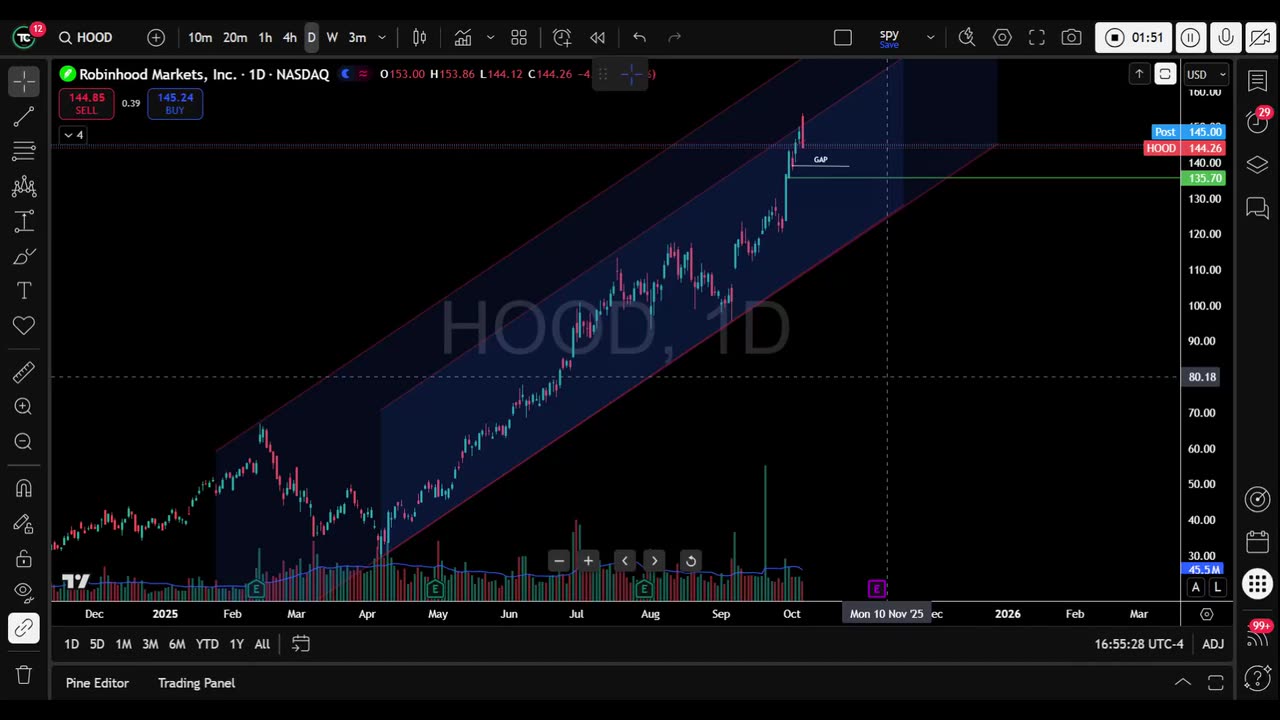Expand the indicators favorites dropdown arrow
Viewport: 1280px width, 720px height.
(490, 37)
